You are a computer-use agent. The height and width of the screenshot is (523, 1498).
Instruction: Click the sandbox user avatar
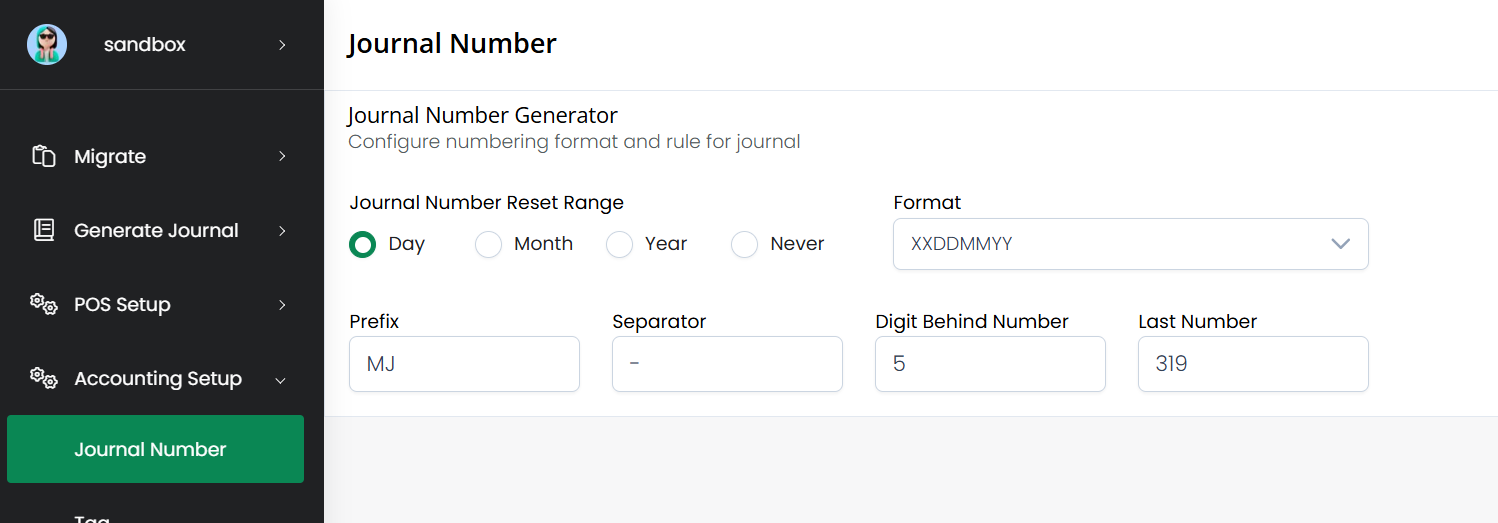pyautogui.click(x=47, y=45)
